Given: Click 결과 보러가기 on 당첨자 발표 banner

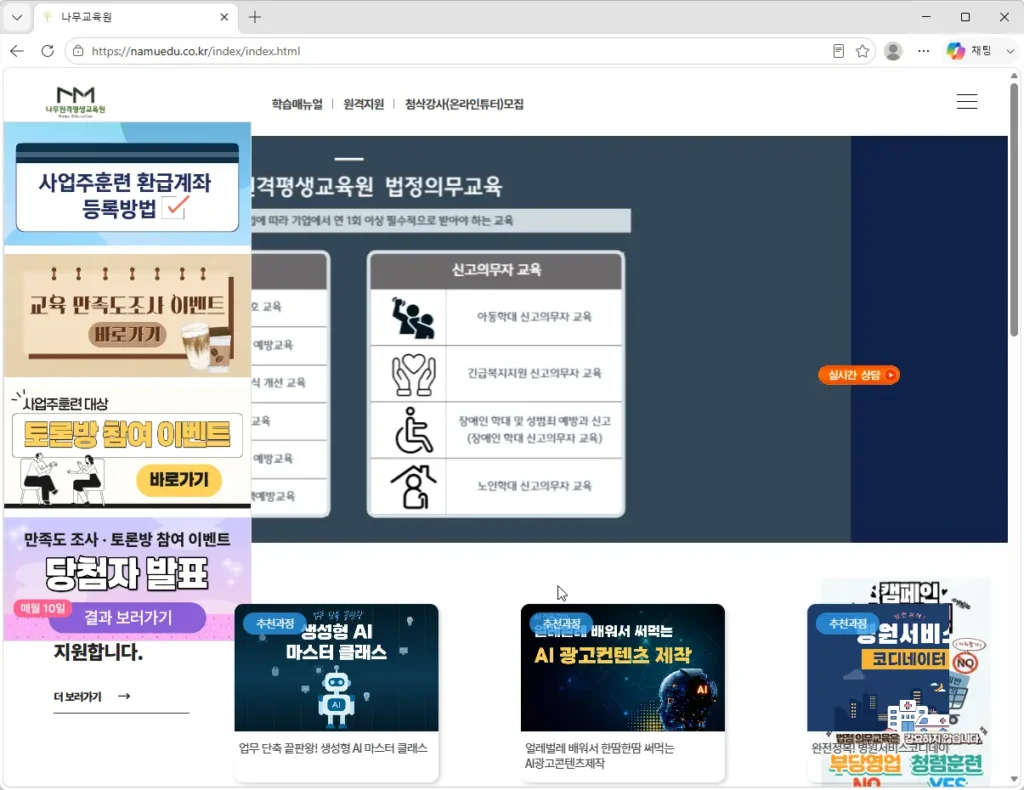Looking at the screenshot, I should 127,617.
